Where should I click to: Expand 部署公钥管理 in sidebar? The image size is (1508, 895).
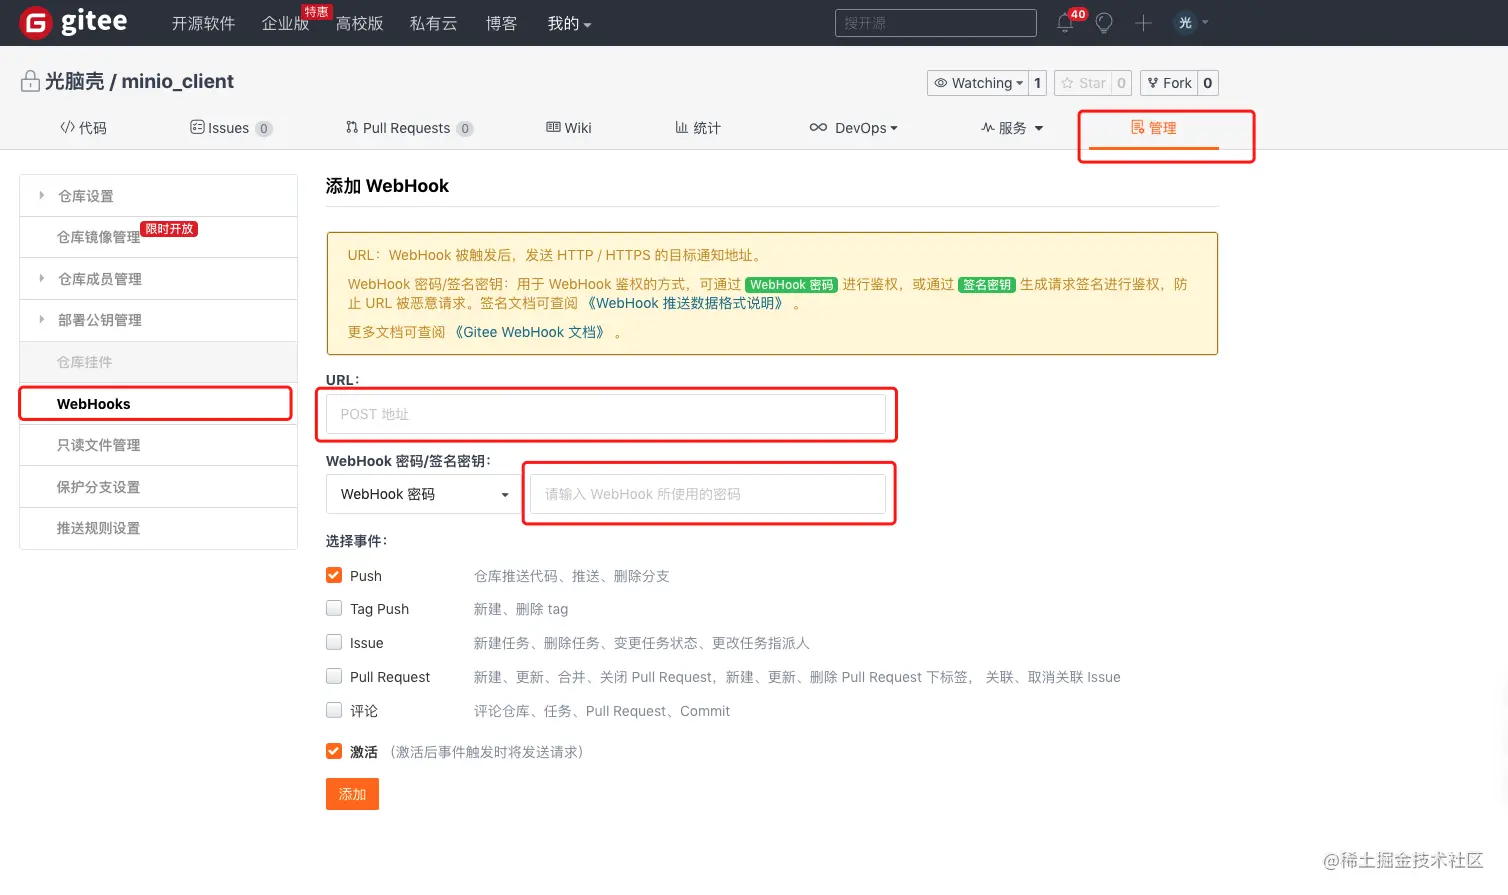[x=159, y=320]
